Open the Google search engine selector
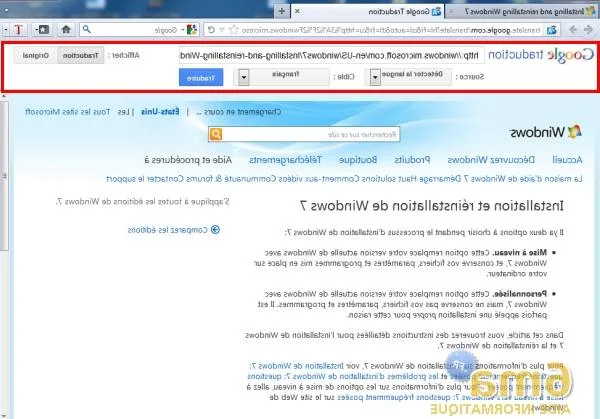Screen dimensions: 600x419 point(190,29)
